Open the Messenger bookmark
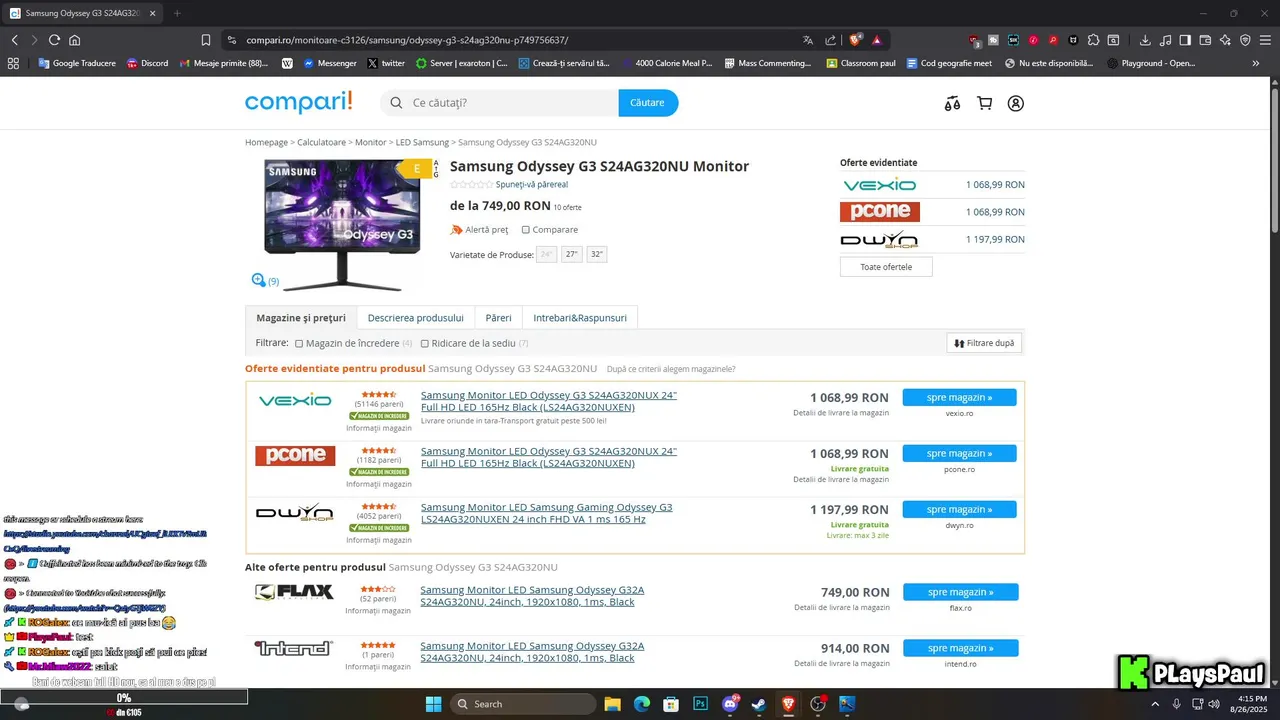 pyautogui.click(x=329, y=63)
